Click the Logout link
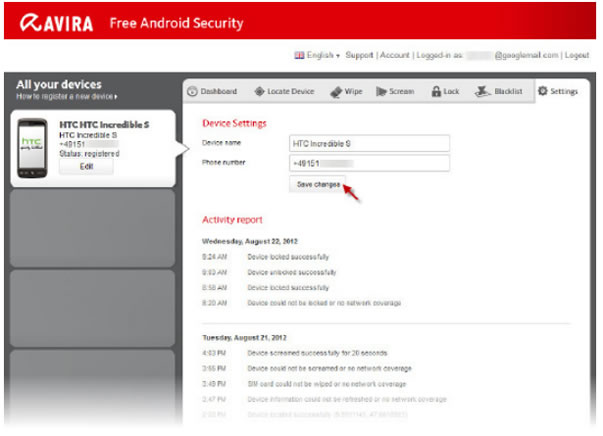Viewport: 603px width, 436px height. (x=577, y=55)
